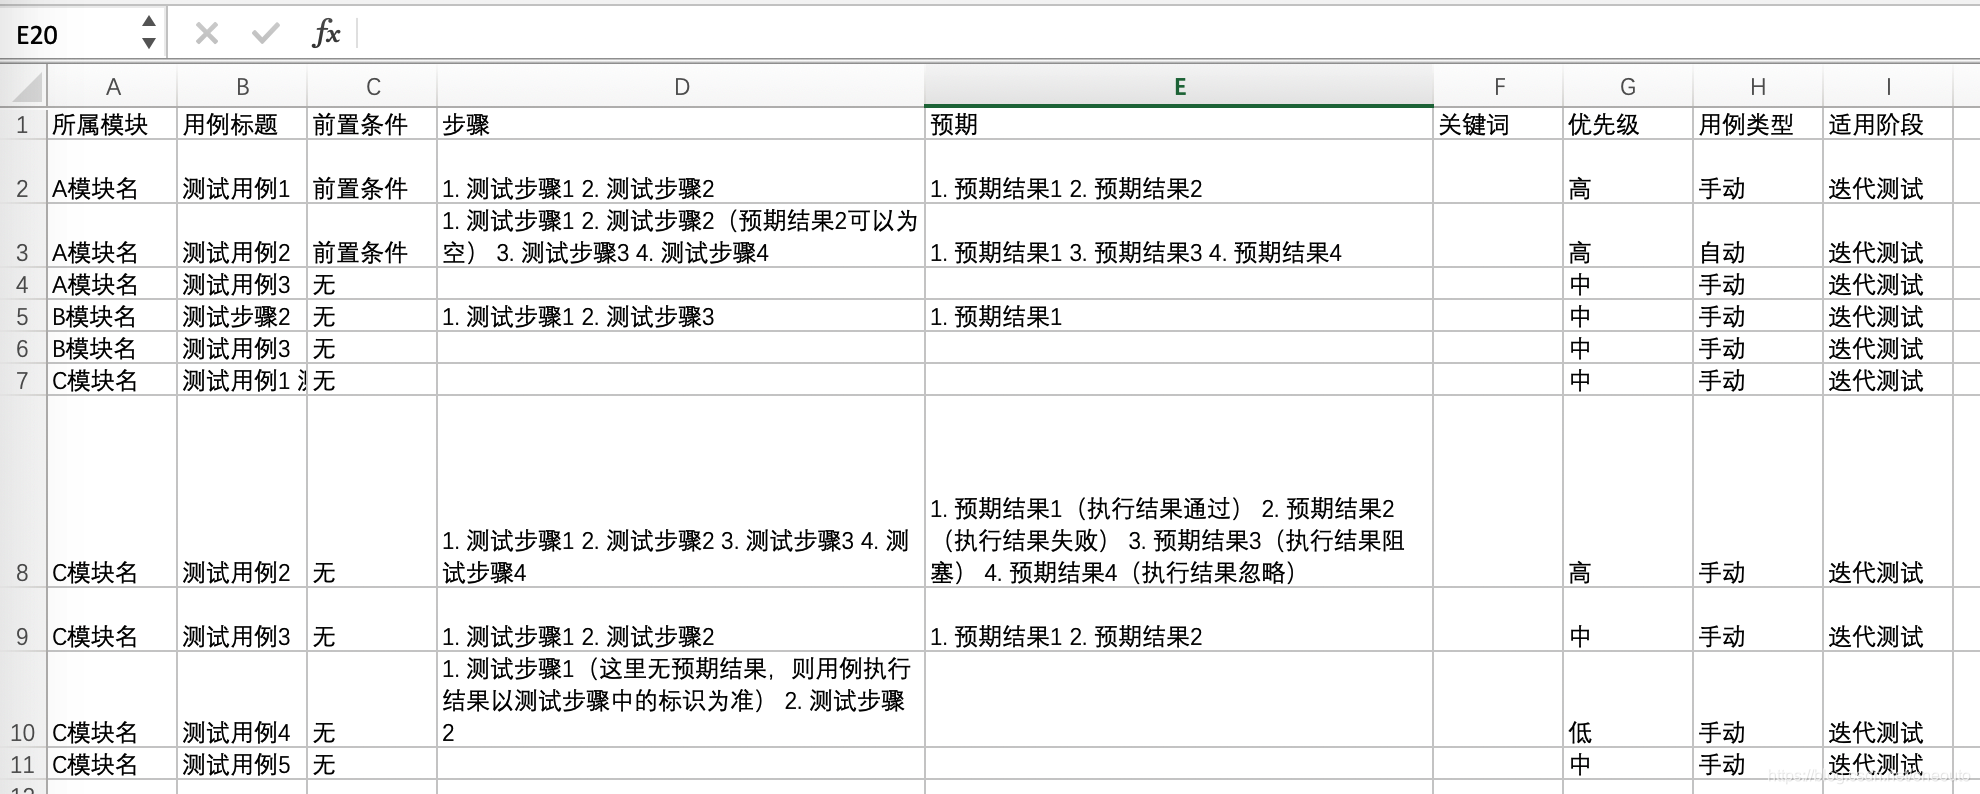This screenshot has height=794, width=1980.
Task: Select row 5 header number
Action: (x=23, y=316)
